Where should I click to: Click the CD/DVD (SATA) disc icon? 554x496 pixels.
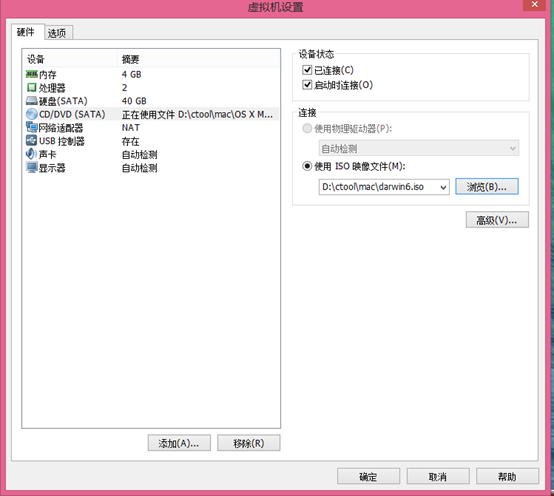click(31, 114)
